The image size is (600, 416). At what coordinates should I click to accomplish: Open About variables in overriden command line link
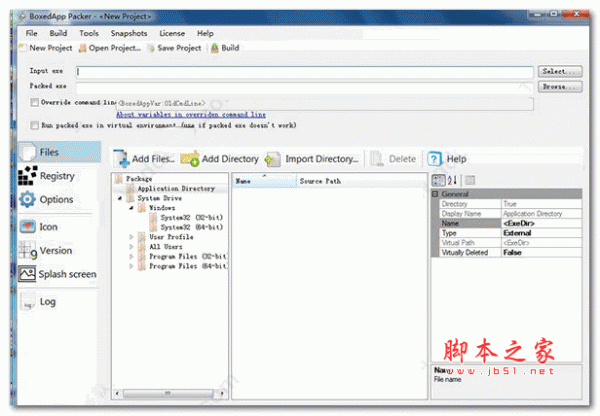point(191,114)
